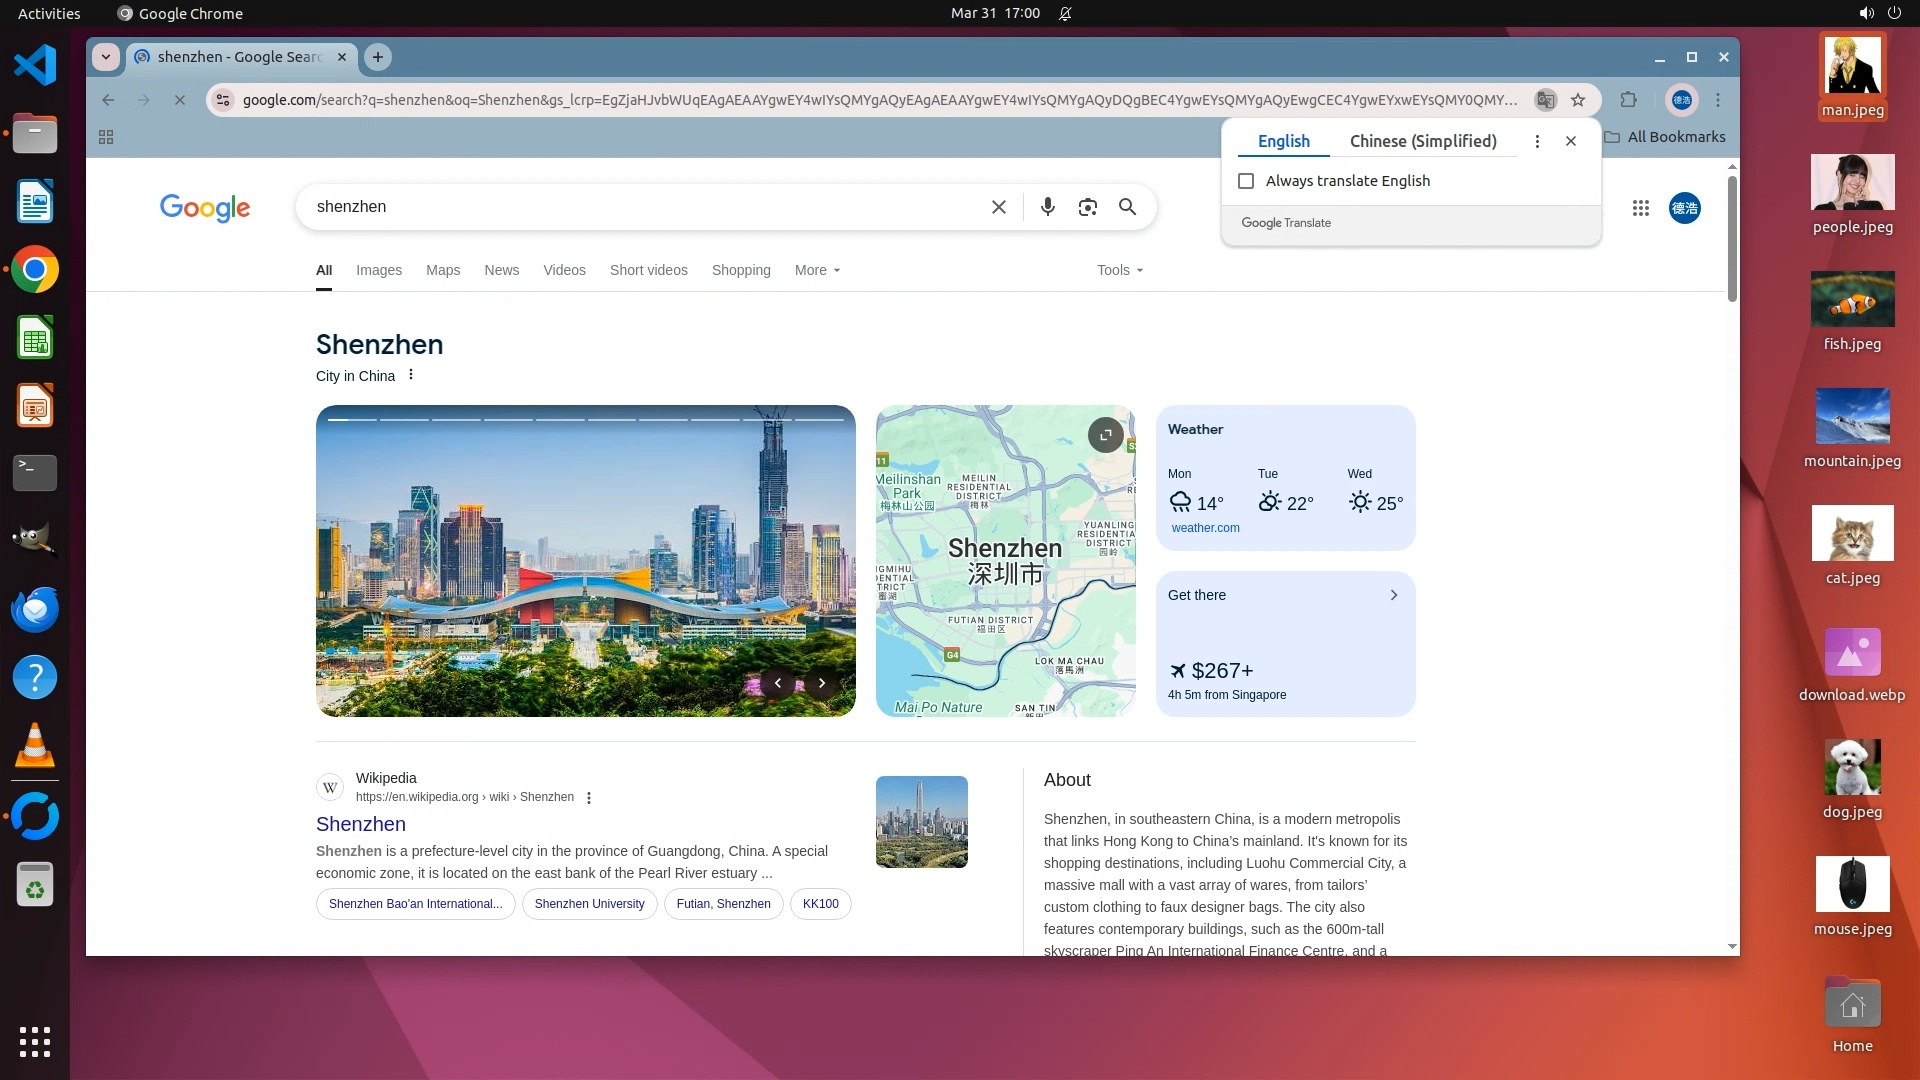The height and width of the screenshot is (1080, 1920).
Task: Open the Tools dropdown
Action: point(1119,270)
